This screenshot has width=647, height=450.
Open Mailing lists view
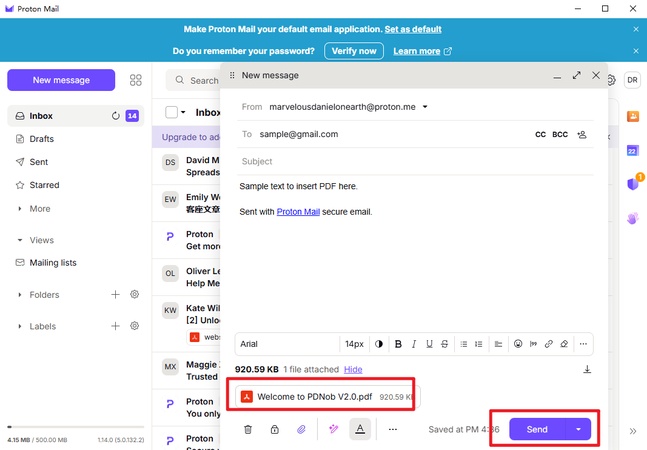pyautogui.click(x=53, y=263)
